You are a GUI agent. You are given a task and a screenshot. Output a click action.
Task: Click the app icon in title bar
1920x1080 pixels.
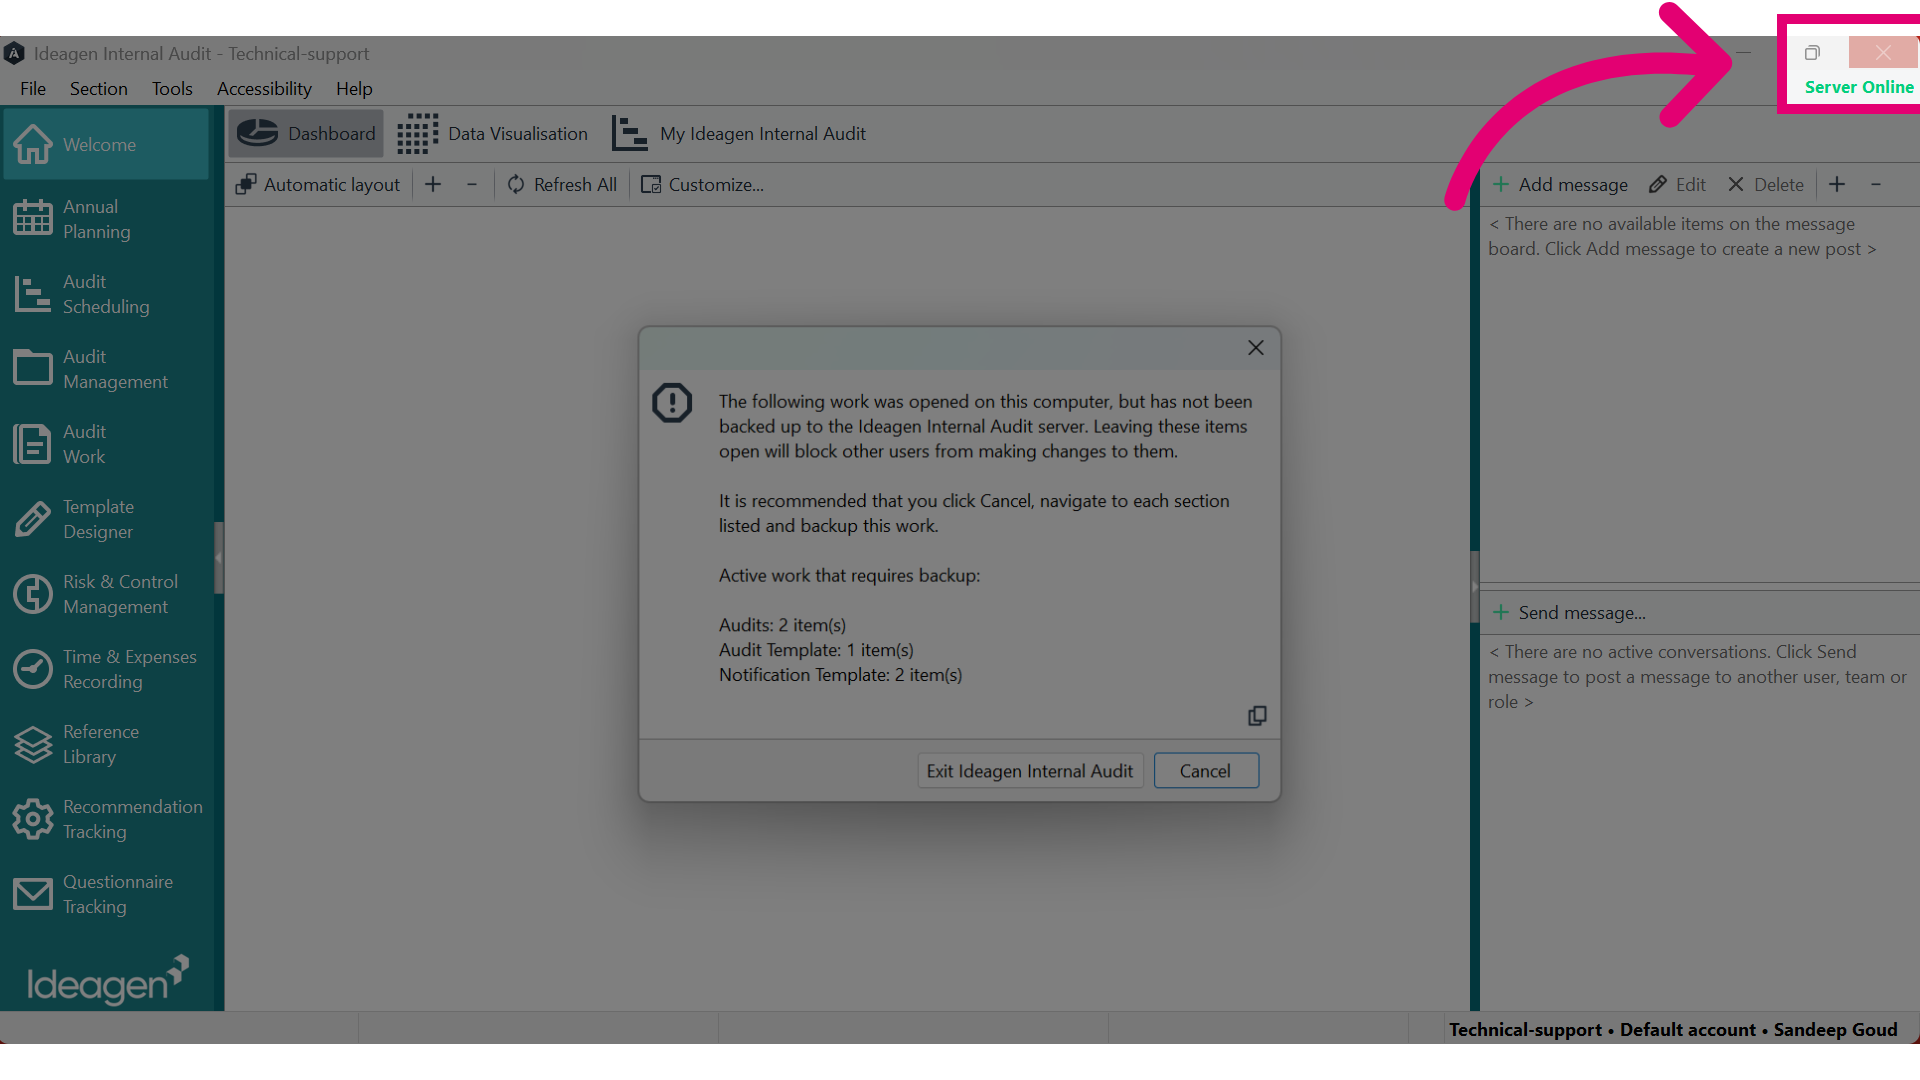(14, 54)
